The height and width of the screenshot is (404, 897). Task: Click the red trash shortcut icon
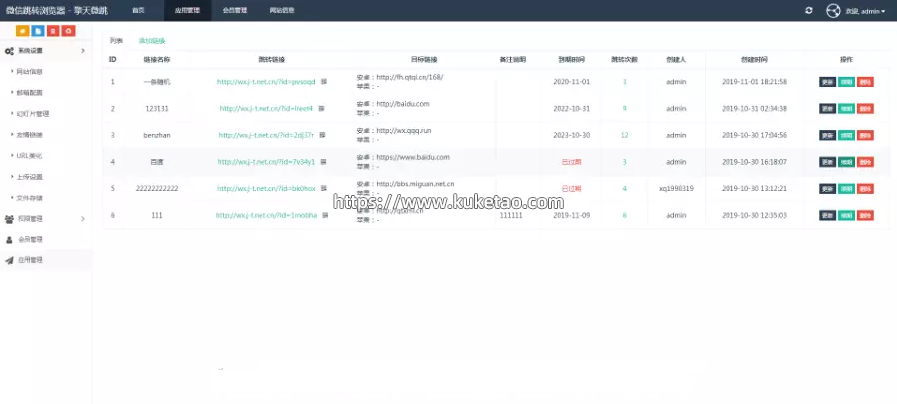pyautogui.click(x=53, y=31)
